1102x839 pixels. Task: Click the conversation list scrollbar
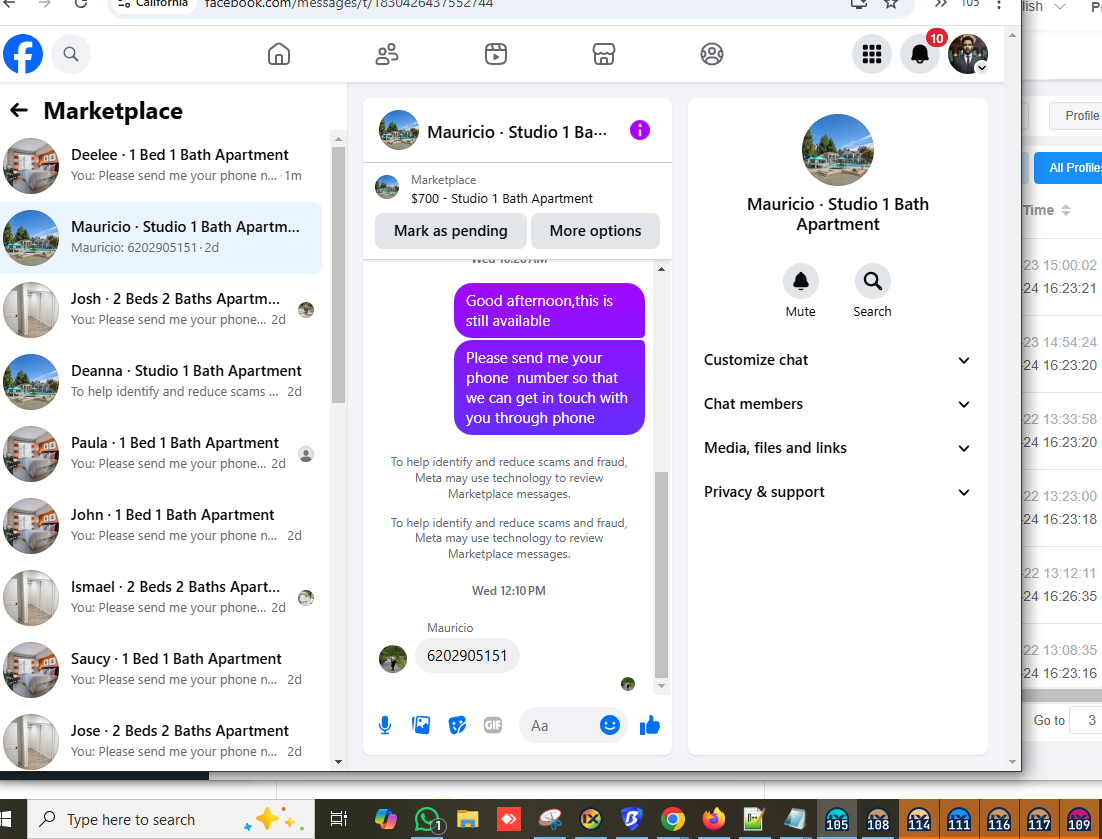(x=338, y=274)
